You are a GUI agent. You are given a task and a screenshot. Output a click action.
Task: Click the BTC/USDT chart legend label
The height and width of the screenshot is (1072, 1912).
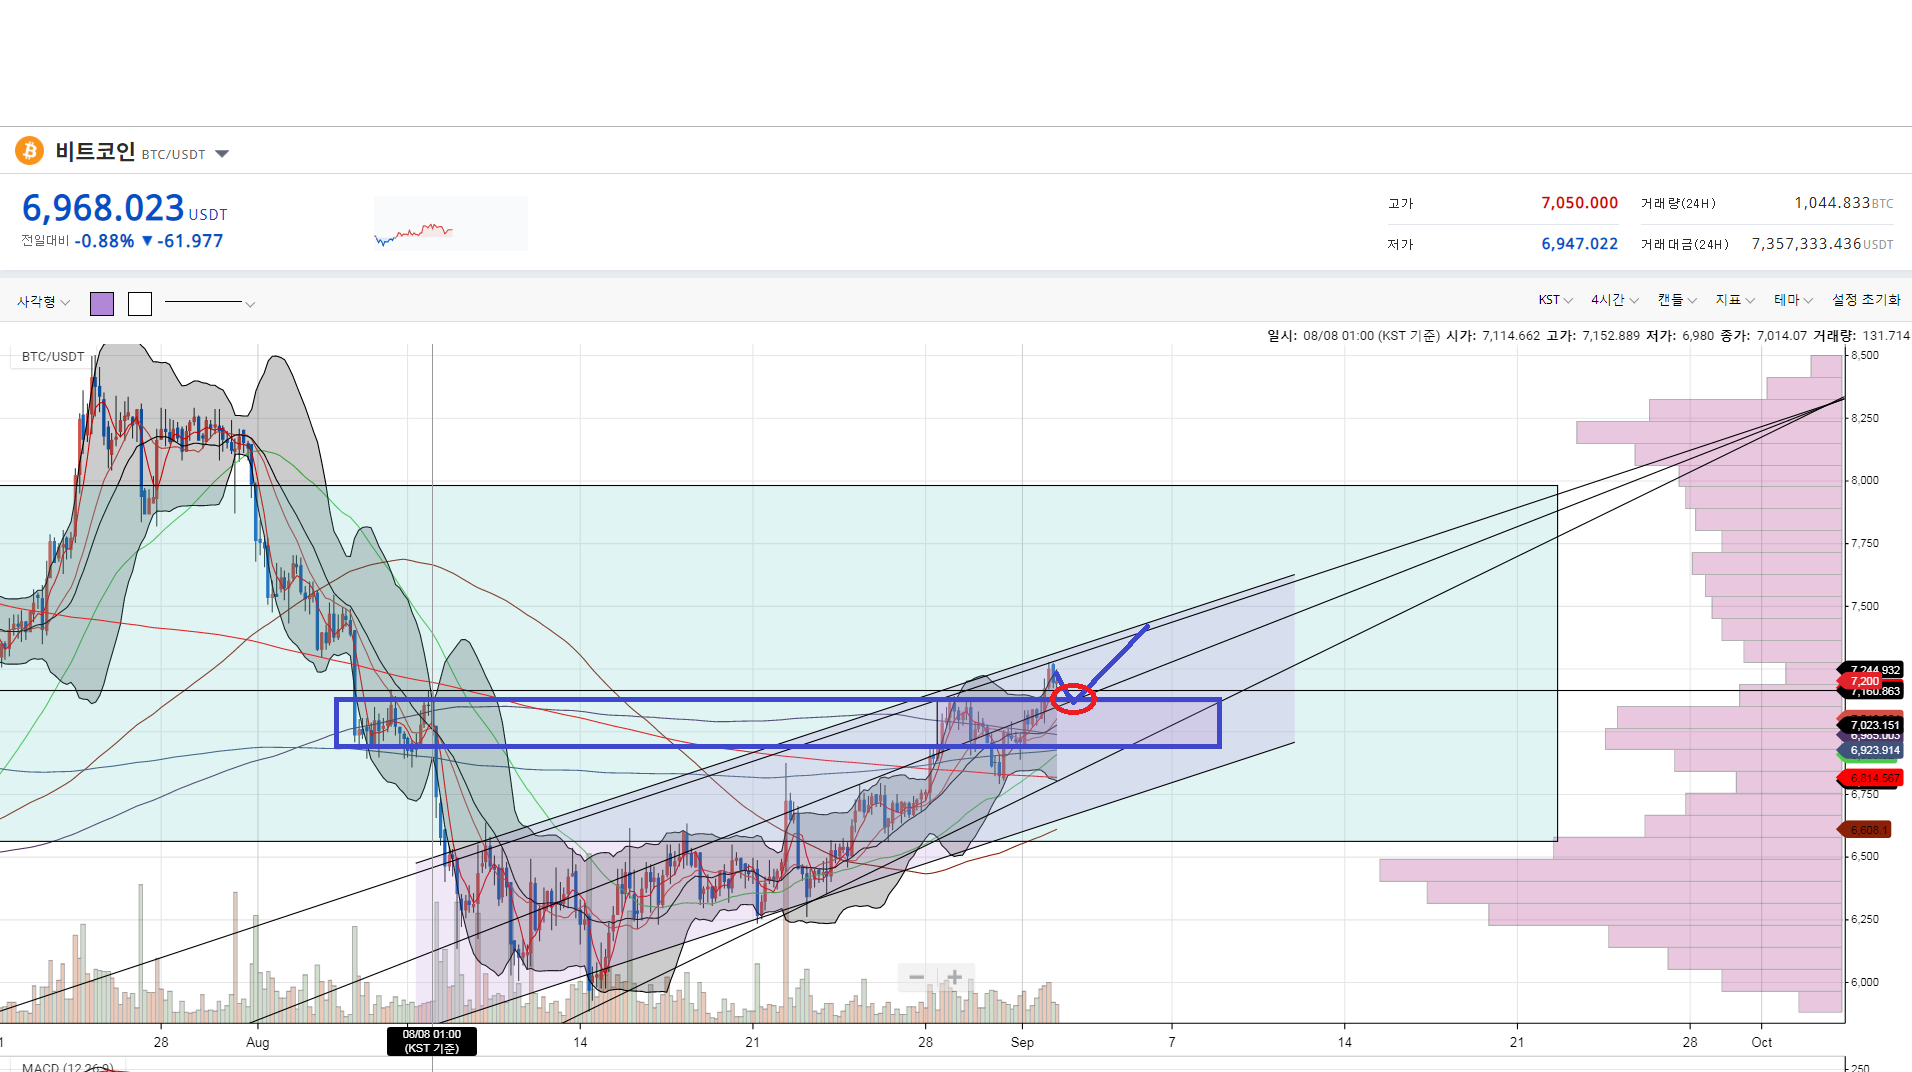coord(53,357)
